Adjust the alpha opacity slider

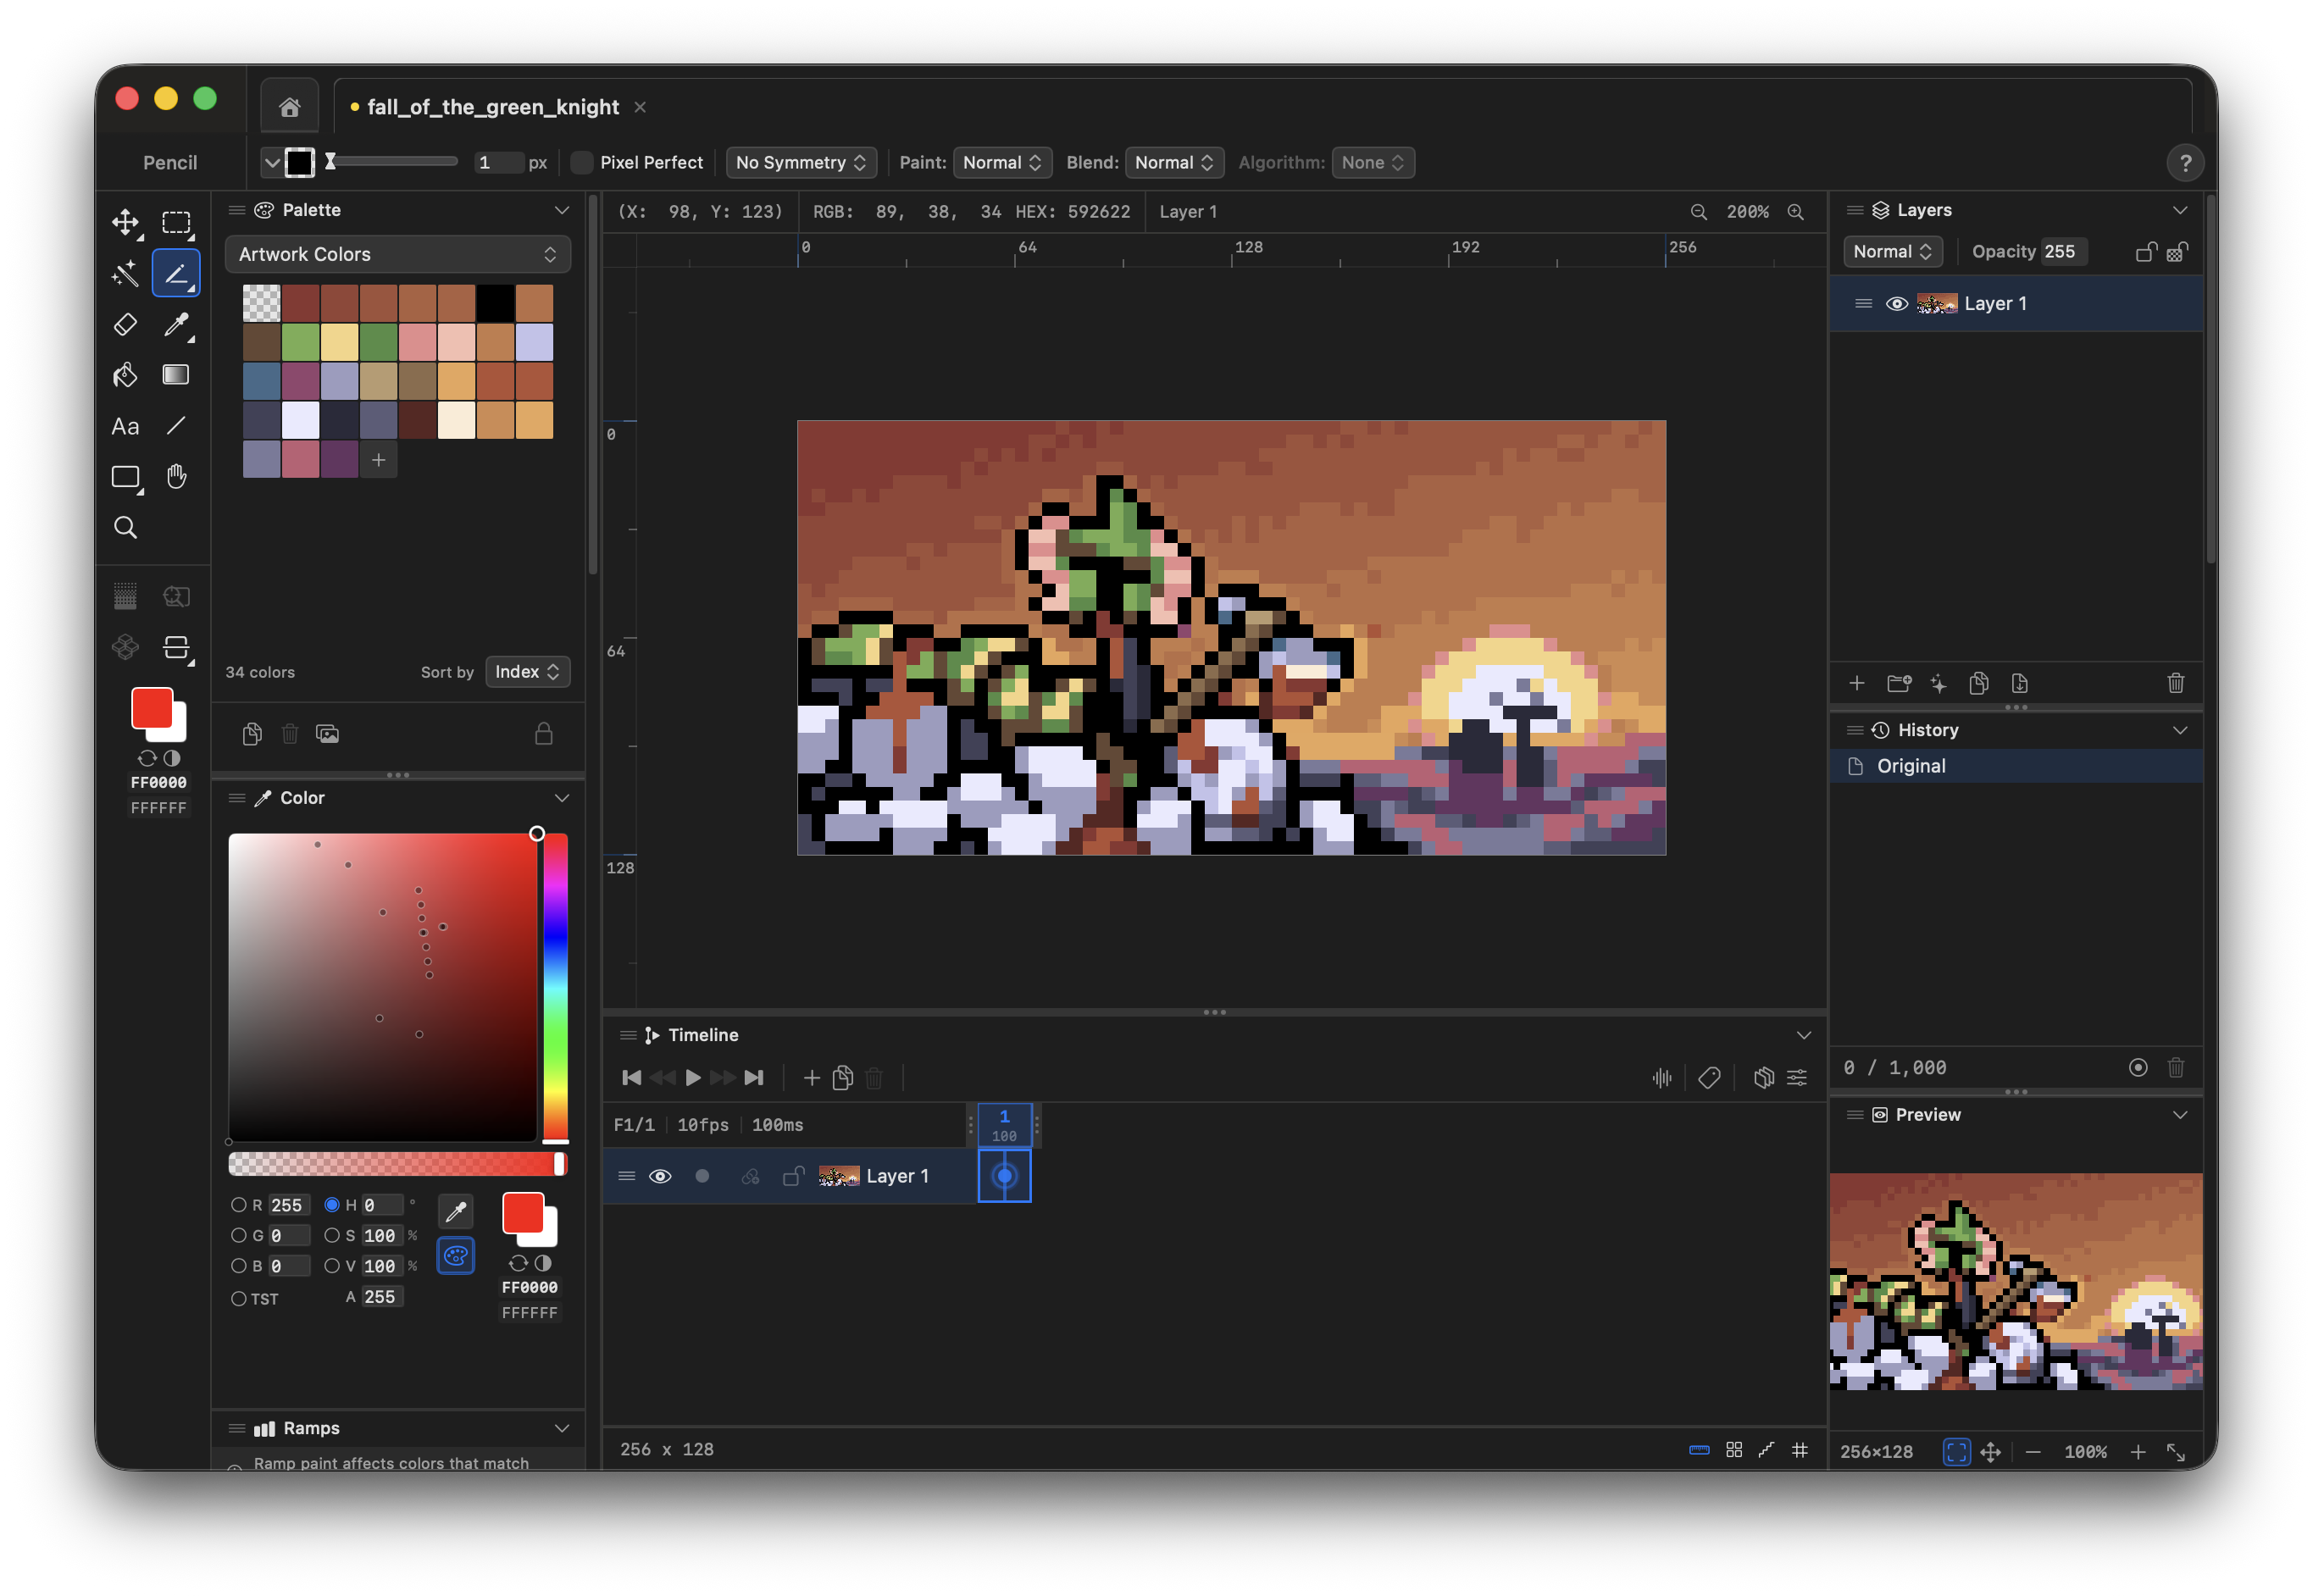point(397,1164)
